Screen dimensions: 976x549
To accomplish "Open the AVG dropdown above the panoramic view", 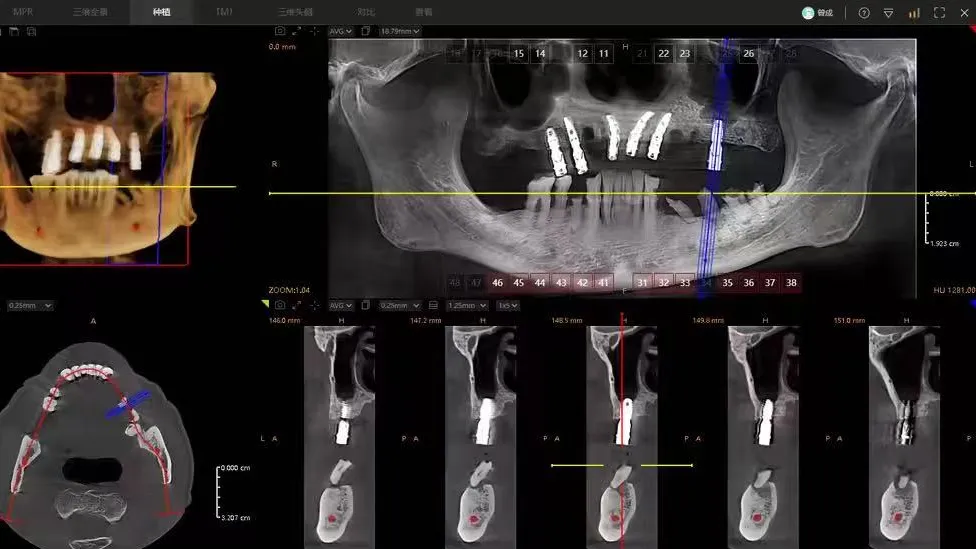I will [x=341, y=31].
